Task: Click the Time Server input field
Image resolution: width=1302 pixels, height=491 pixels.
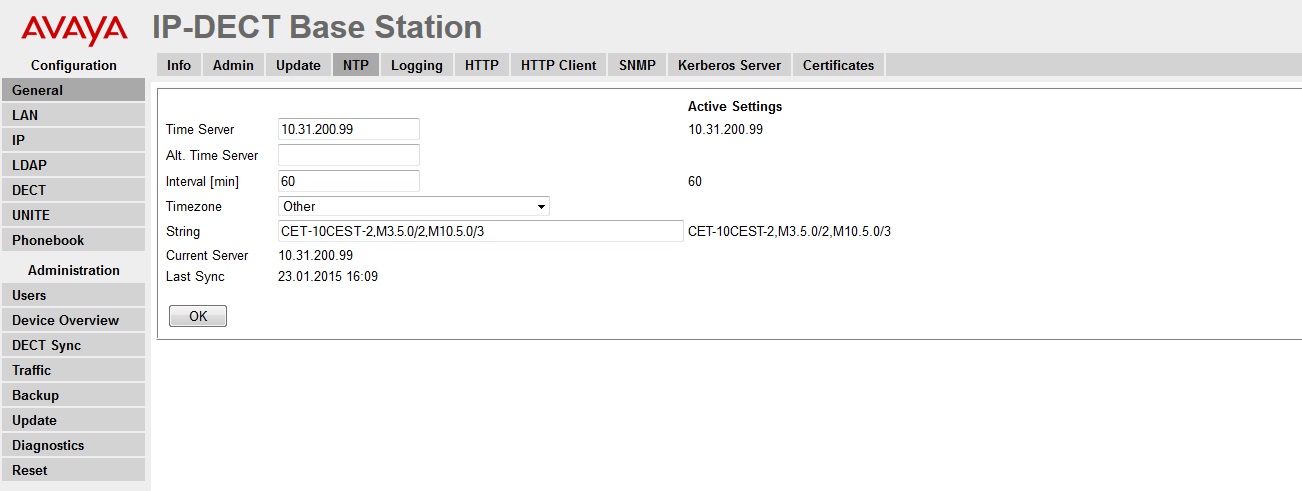Action: pos(348,129)
